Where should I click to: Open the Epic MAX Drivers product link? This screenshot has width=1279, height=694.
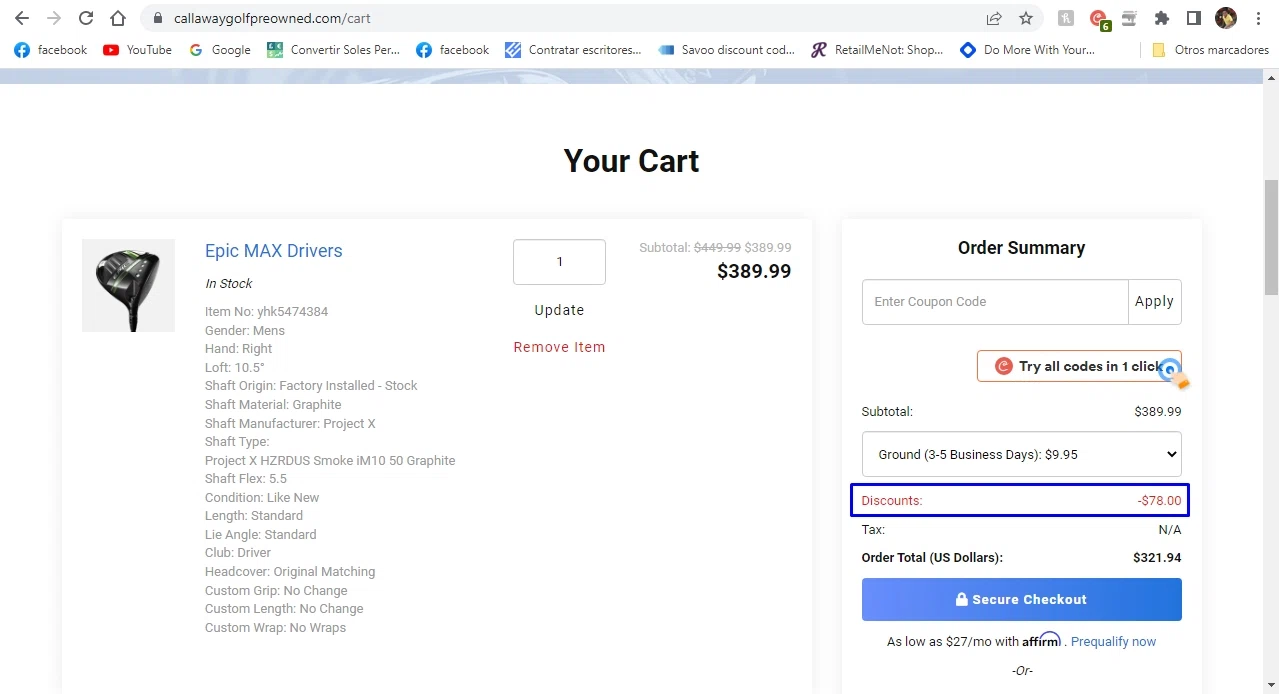point(273,251)
